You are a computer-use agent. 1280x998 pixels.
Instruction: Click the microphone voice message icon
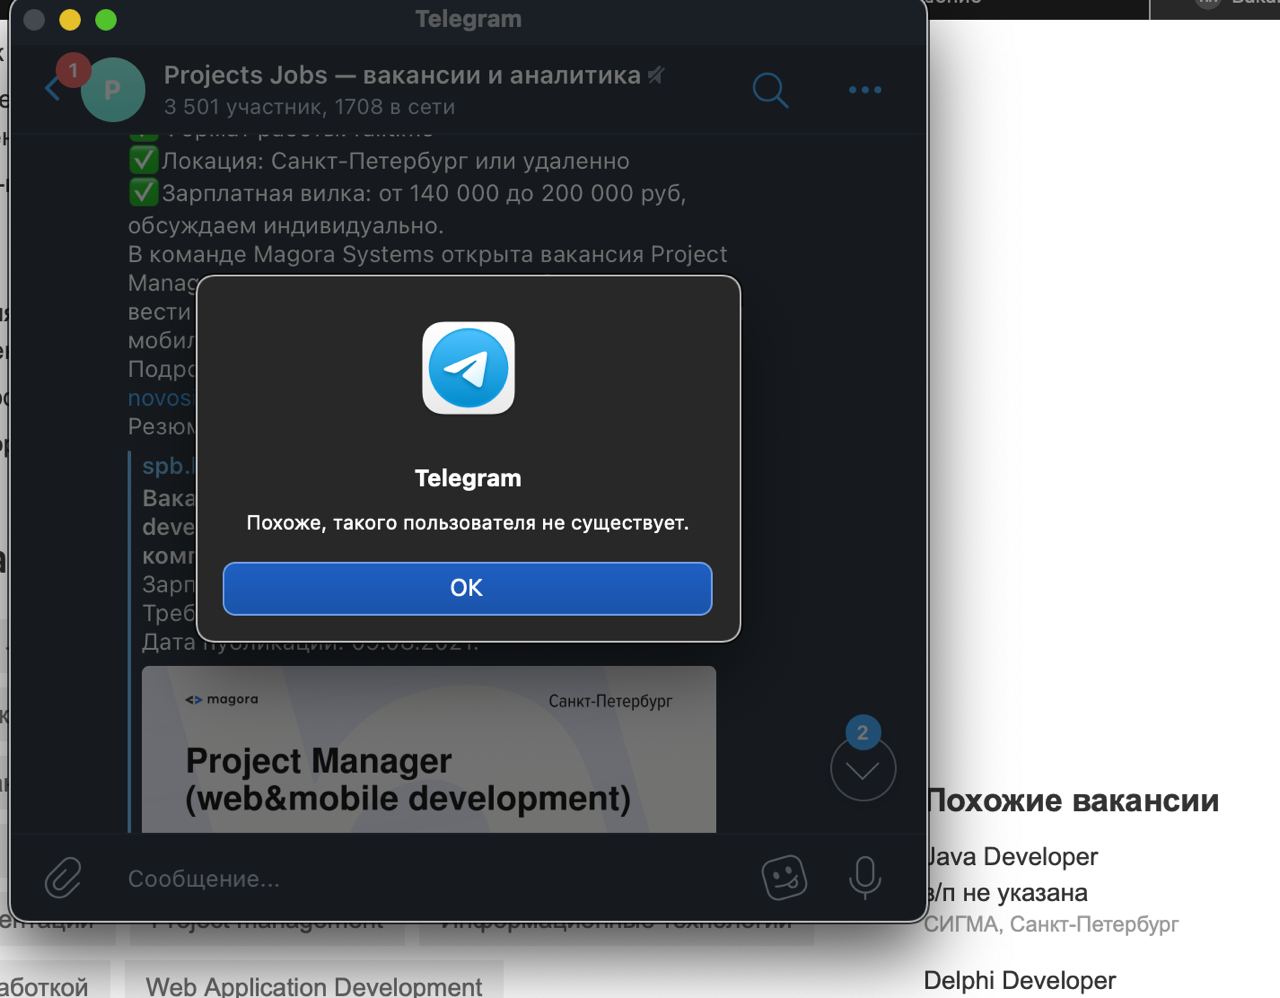coord(865,877)
